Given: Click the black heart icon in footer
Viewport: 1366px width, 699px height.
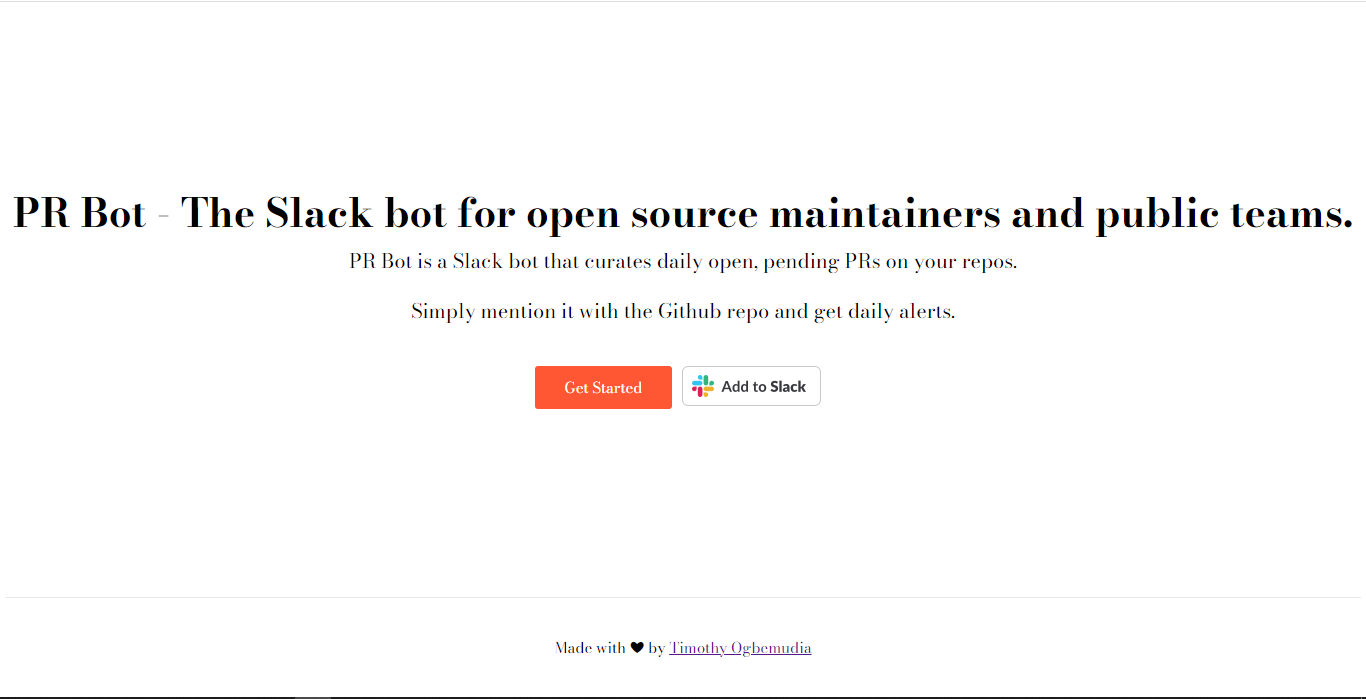Looking at the screenshot, I should 637,648.
